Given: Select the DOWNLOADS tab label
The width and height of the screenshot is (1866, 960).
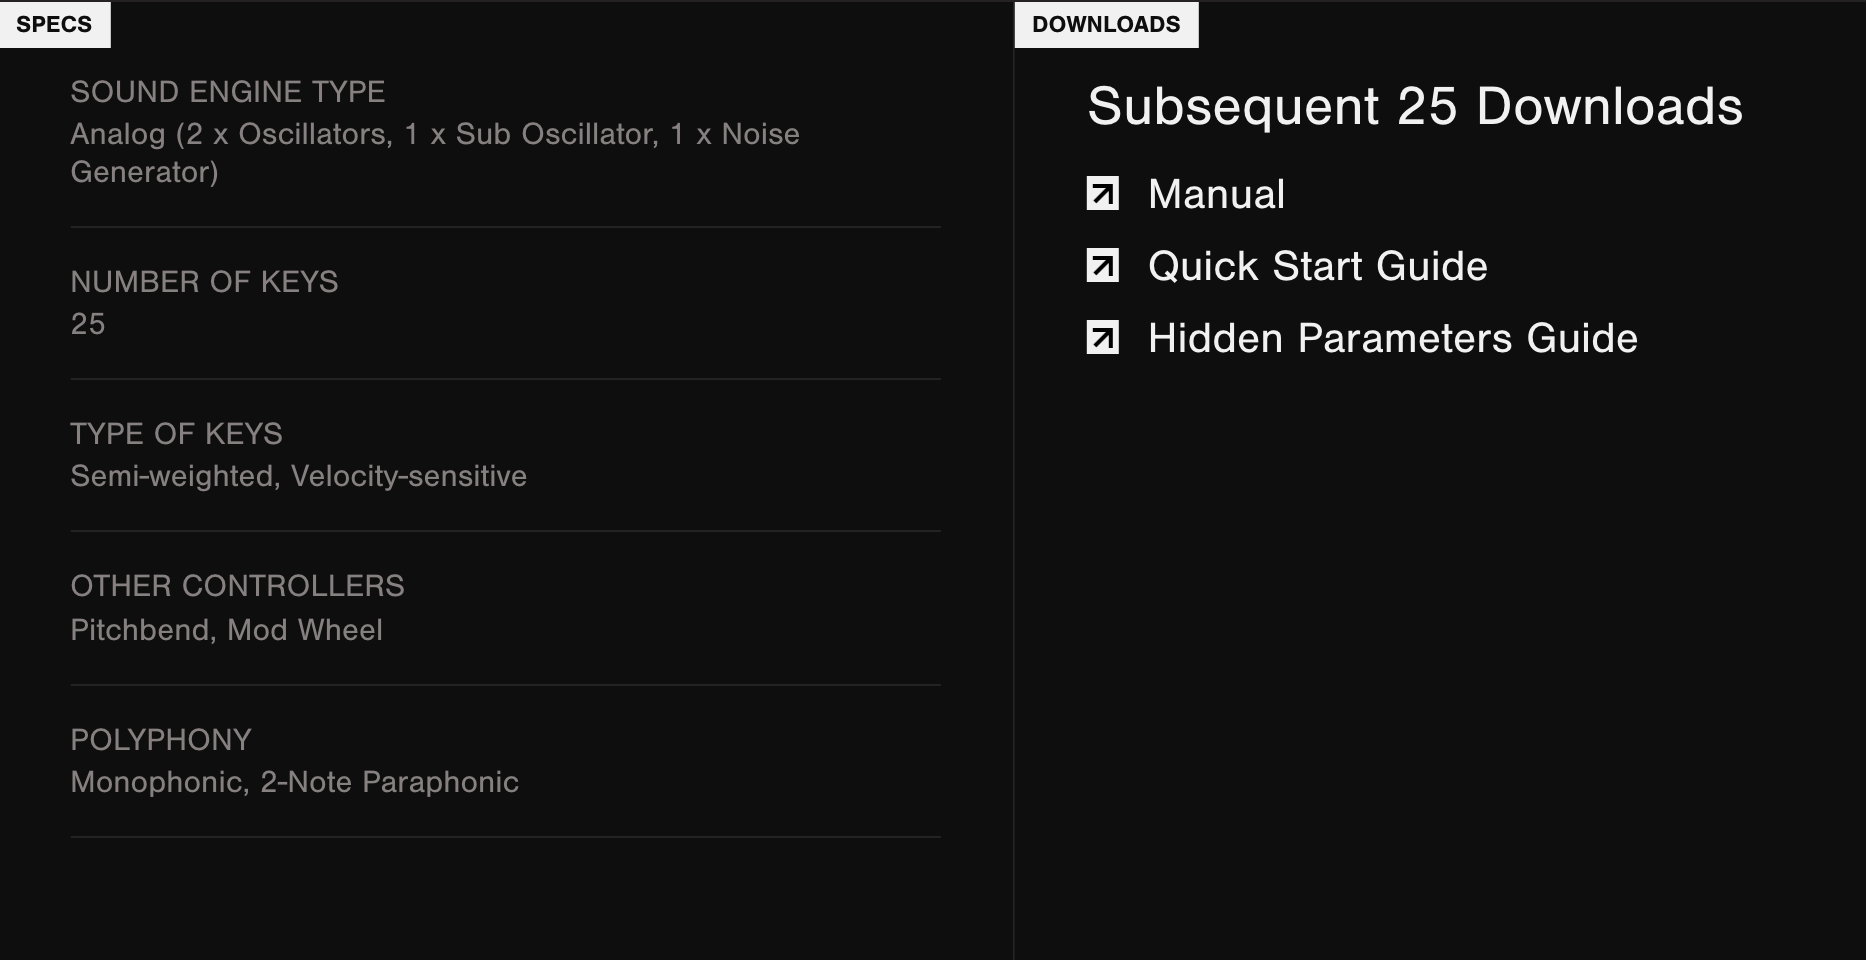Looking at the screenshot, I should pos(1106,24).
